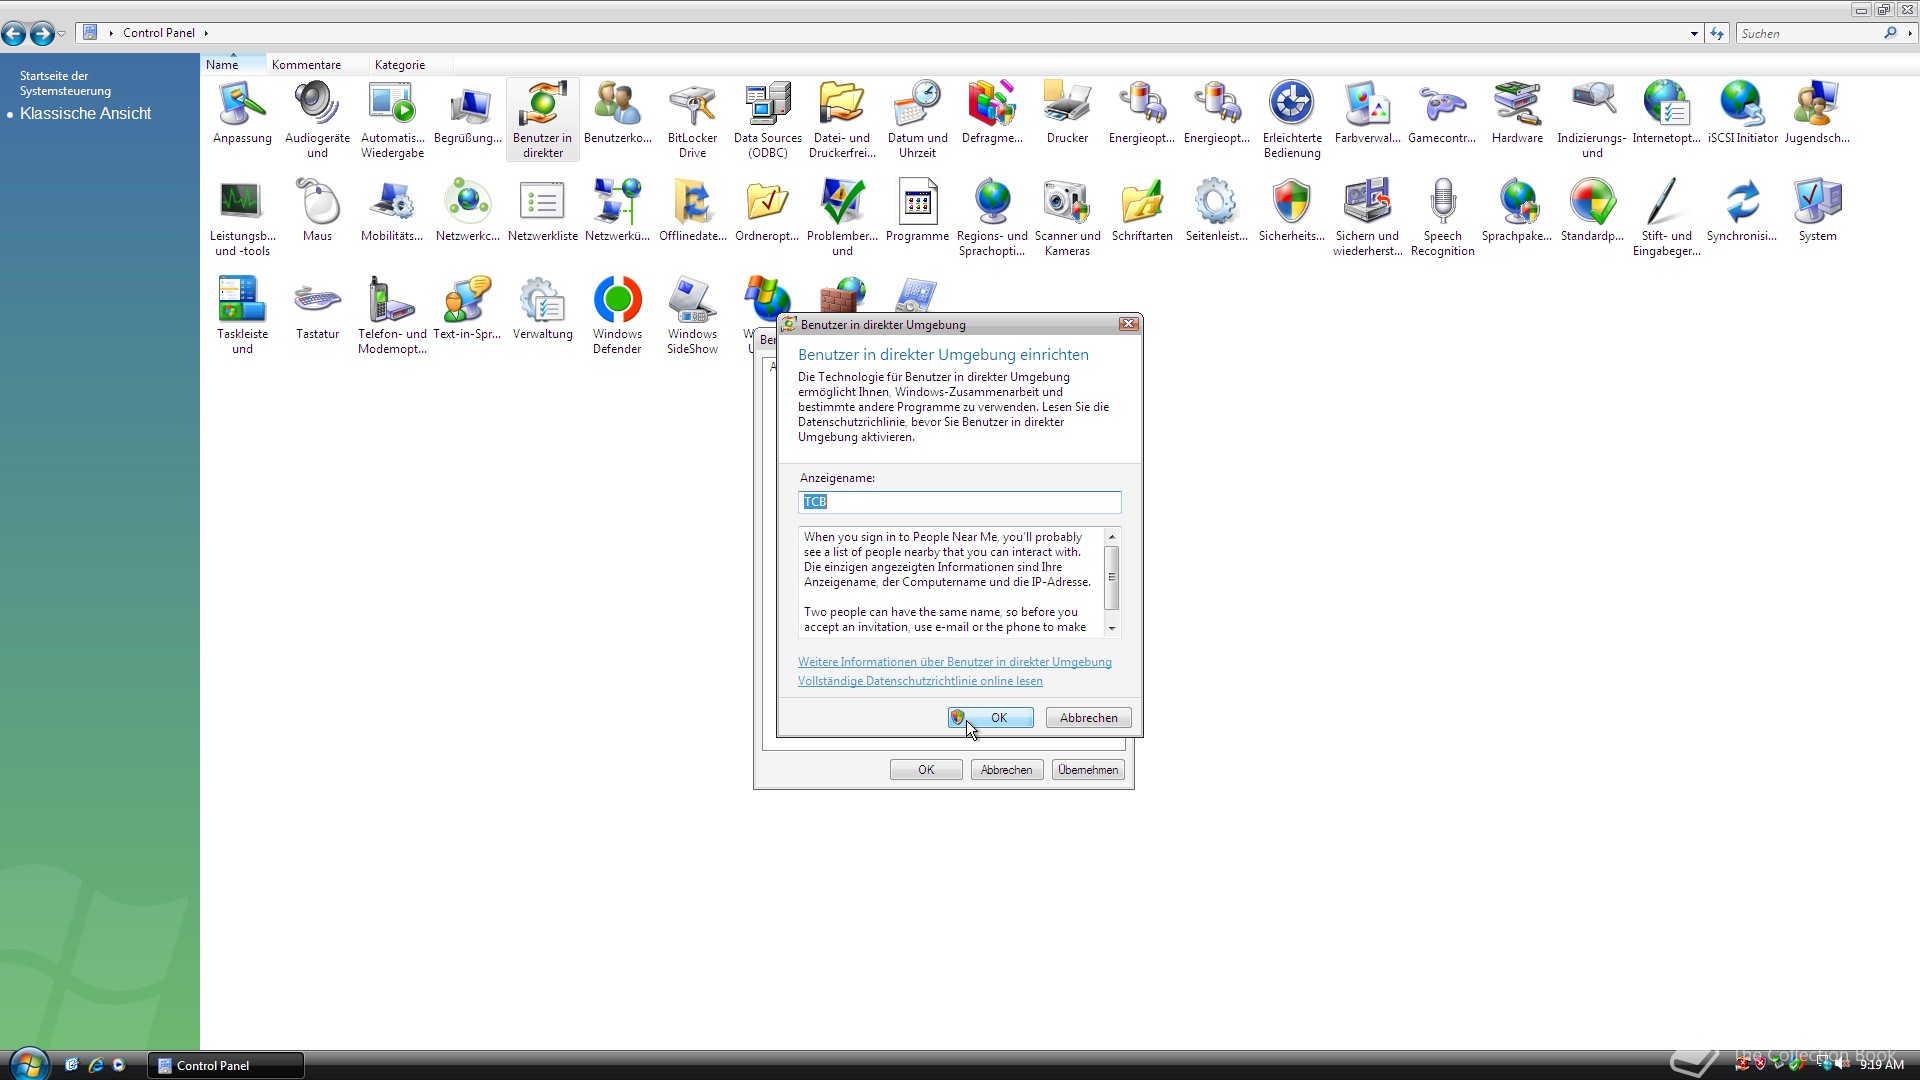Open Erleichterte Bedienung icon
1920x1080 pixels.
(1292, 119)
